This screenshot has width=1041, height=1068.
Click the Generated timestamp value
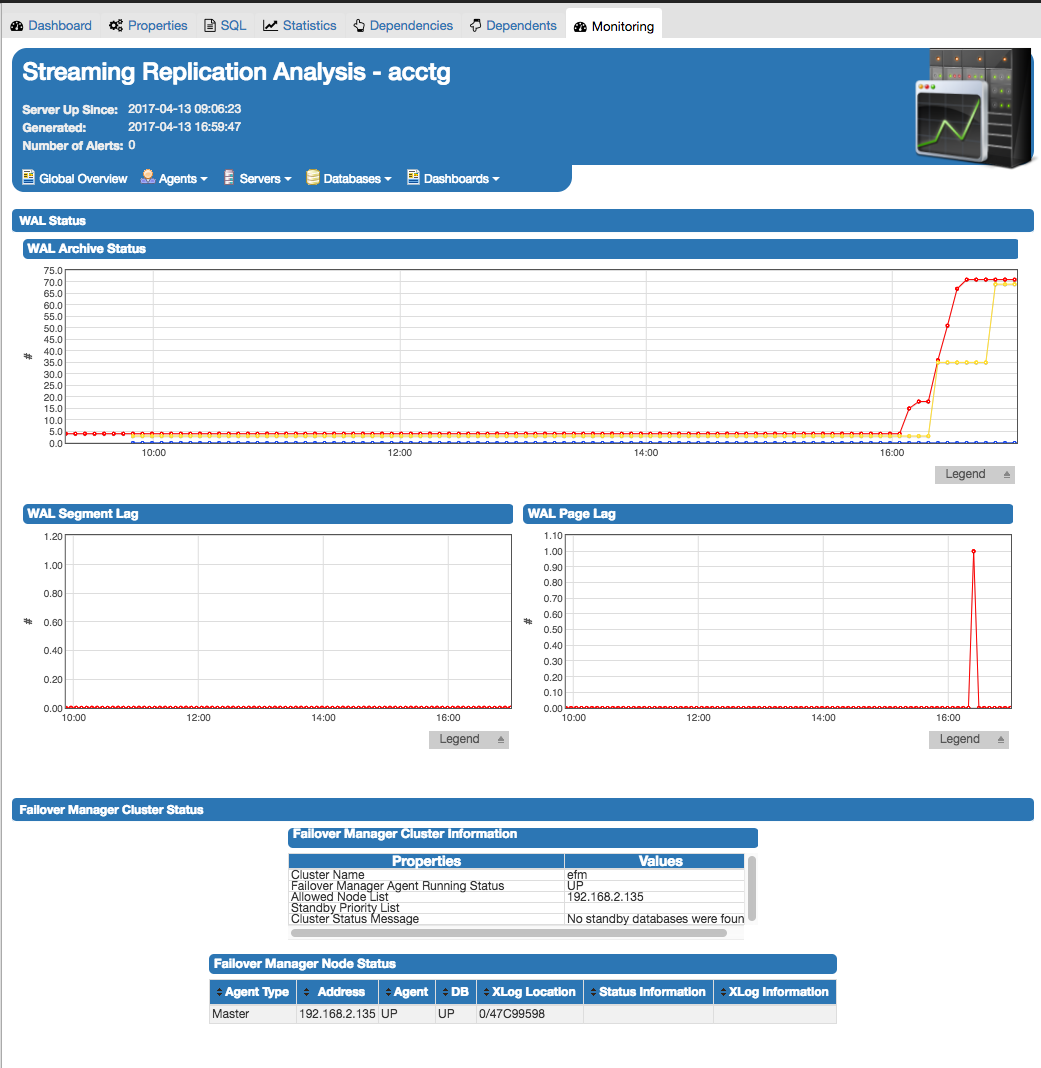pos(185,127)
